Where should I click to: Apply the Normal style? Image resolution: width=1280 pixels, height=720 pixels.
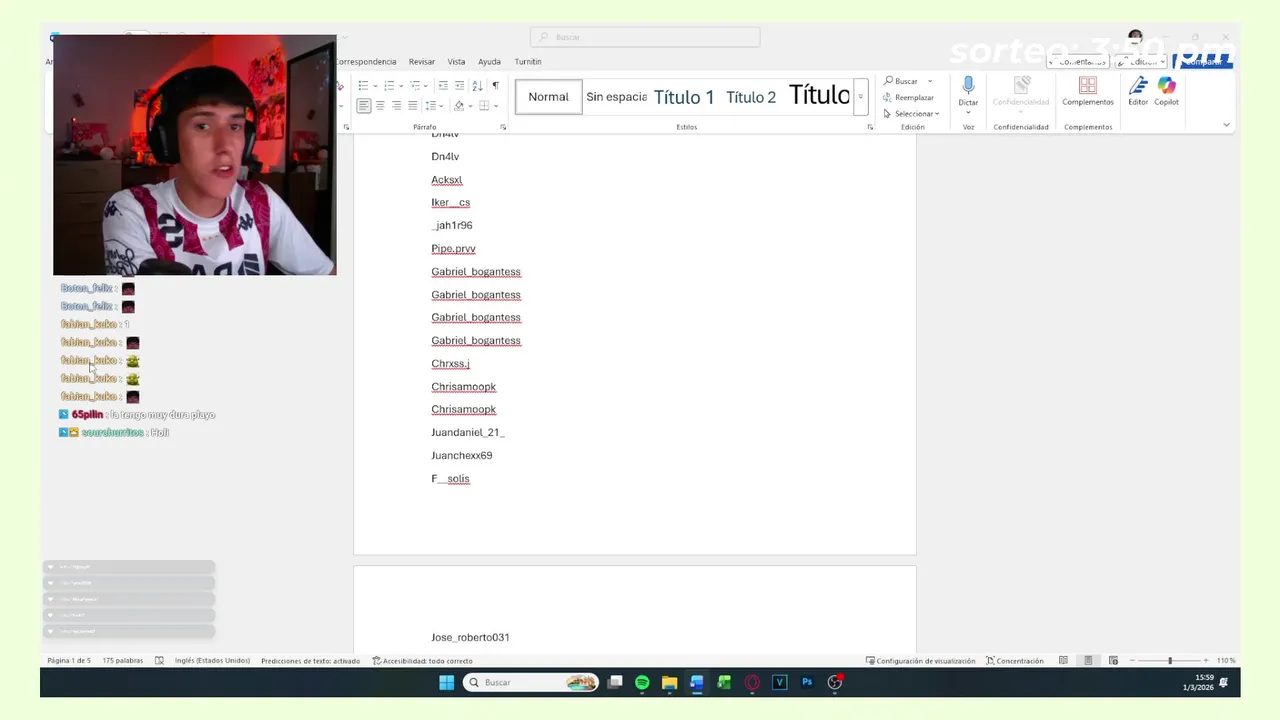pyautogui.click(x=548, y=97)
